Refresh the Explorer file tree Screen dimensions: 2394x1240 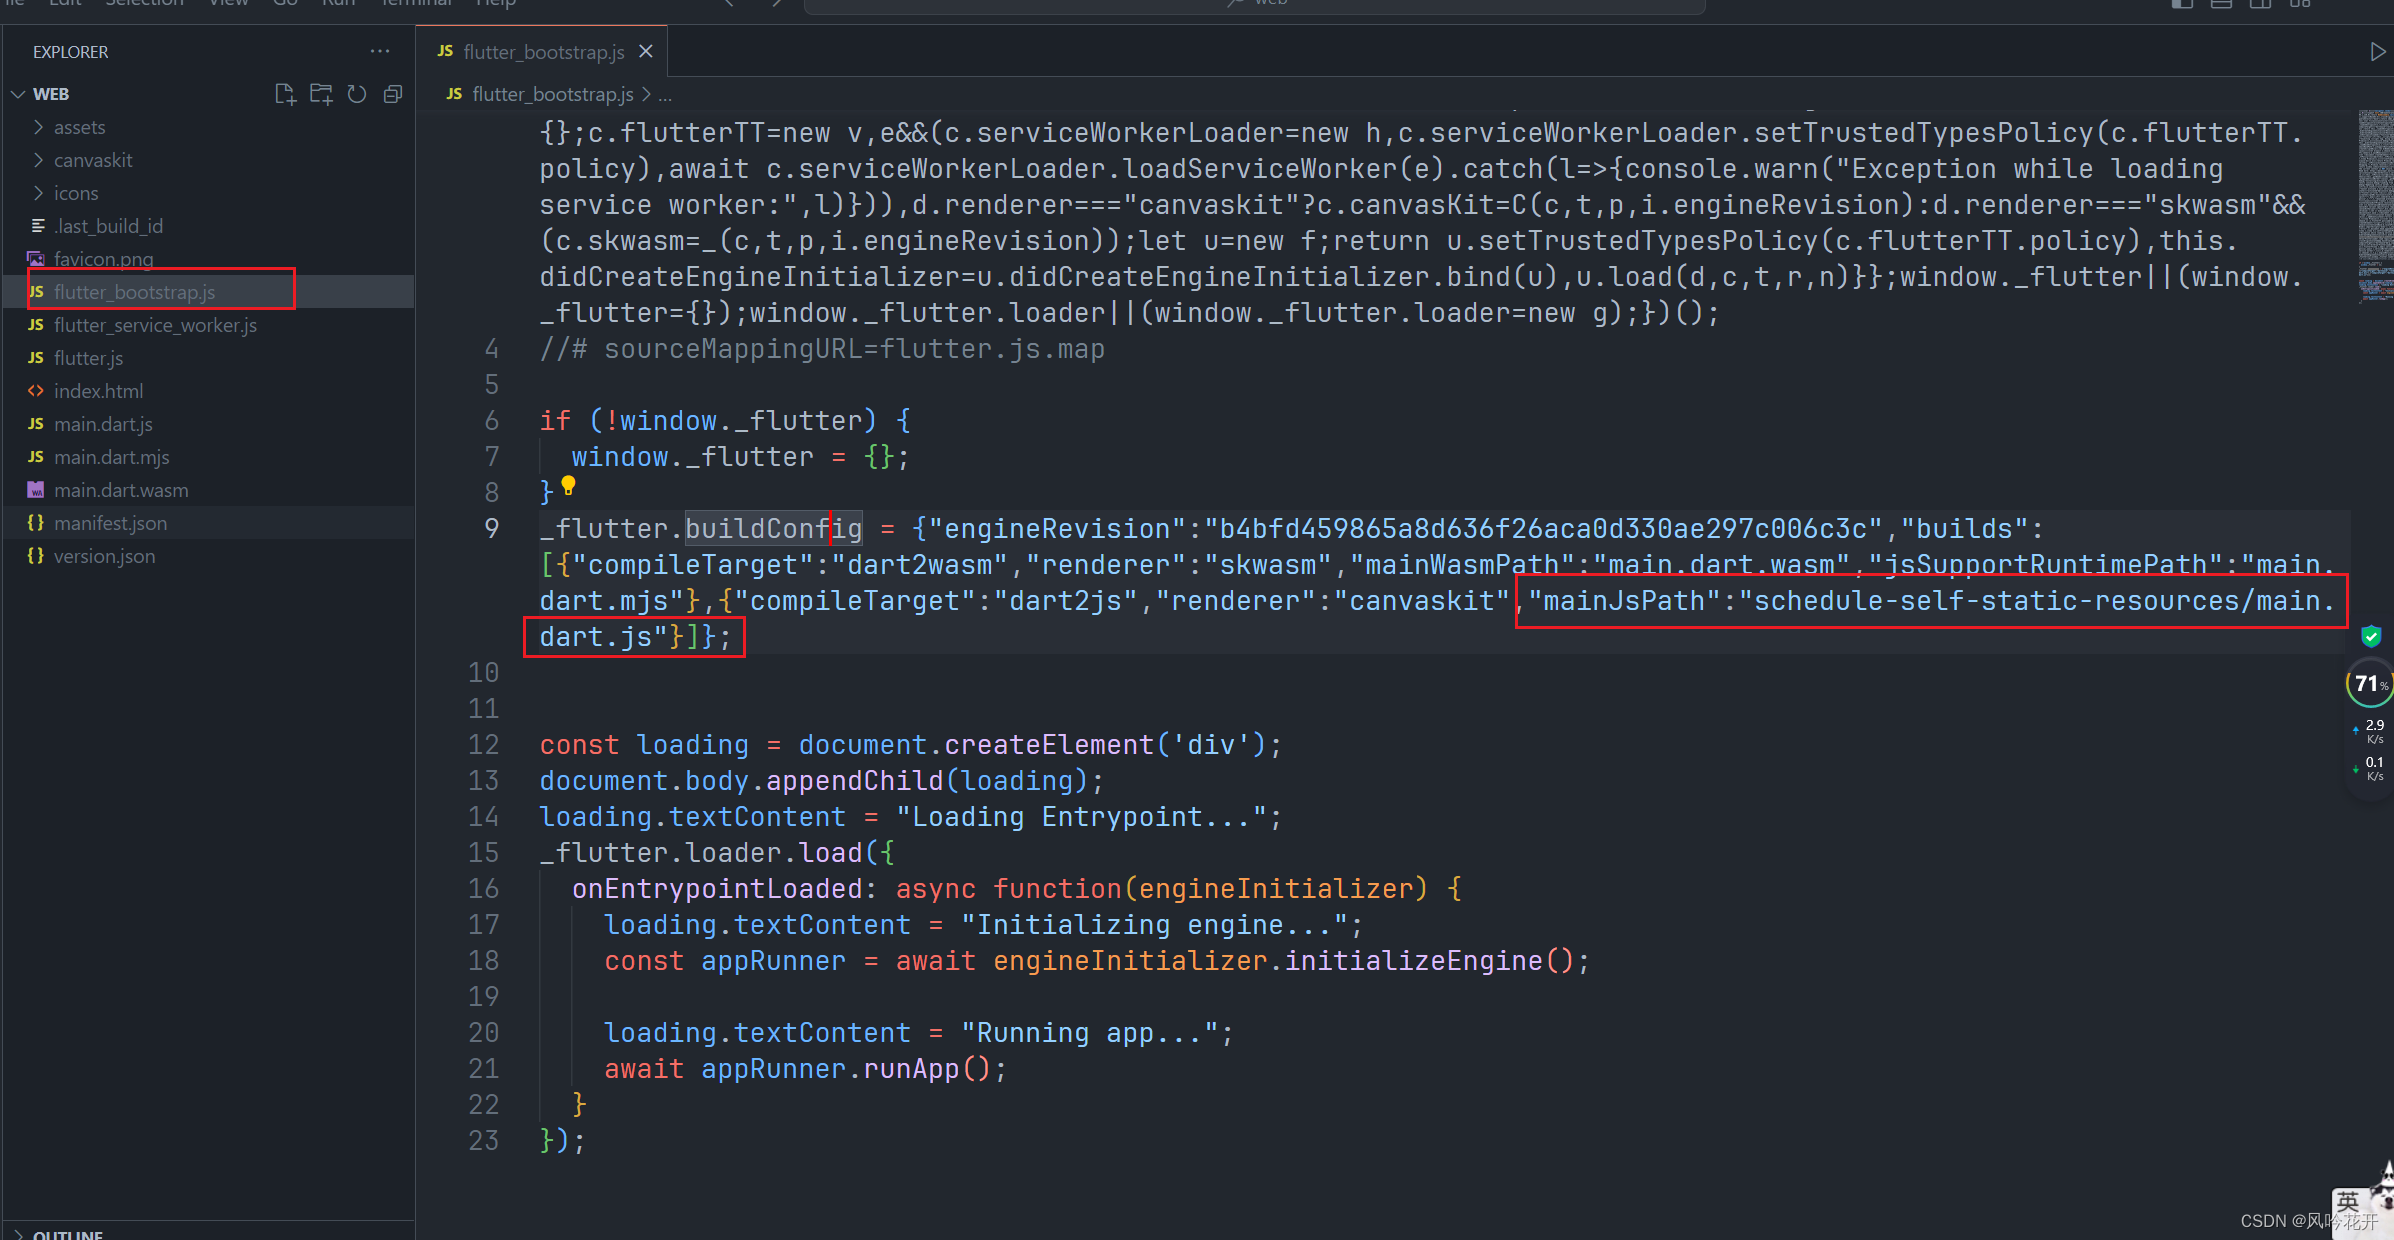tap(357, 94)
